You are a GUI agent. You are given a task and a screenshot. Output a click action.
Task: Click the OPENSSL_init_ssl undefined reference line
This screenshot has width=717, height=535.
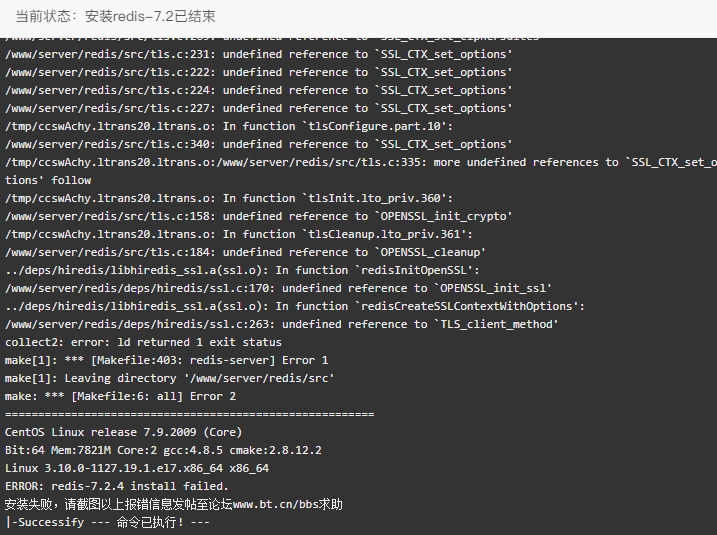coord(278,288)
